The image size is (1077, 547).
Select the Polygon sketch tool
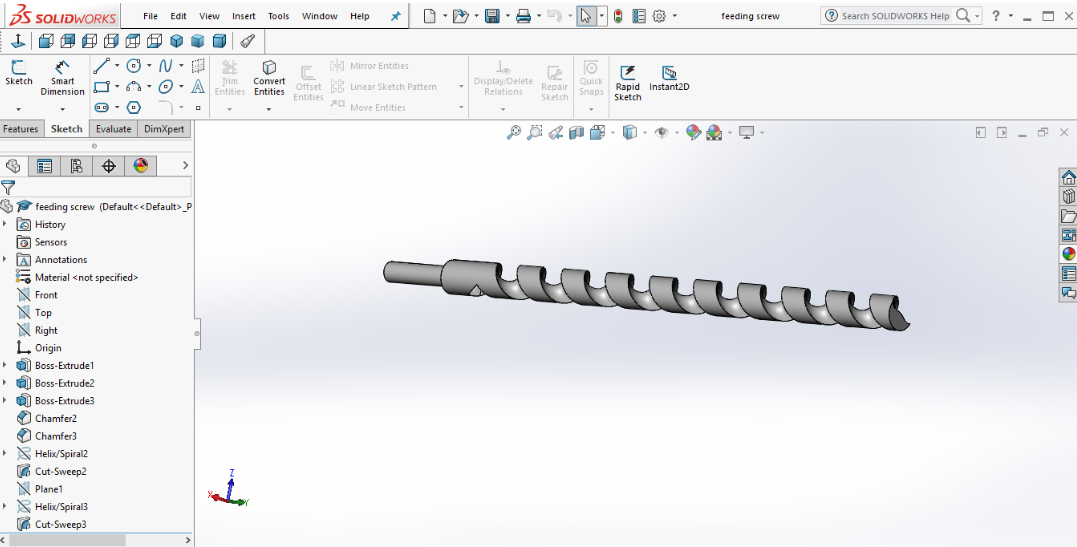(x=134, y=107)
